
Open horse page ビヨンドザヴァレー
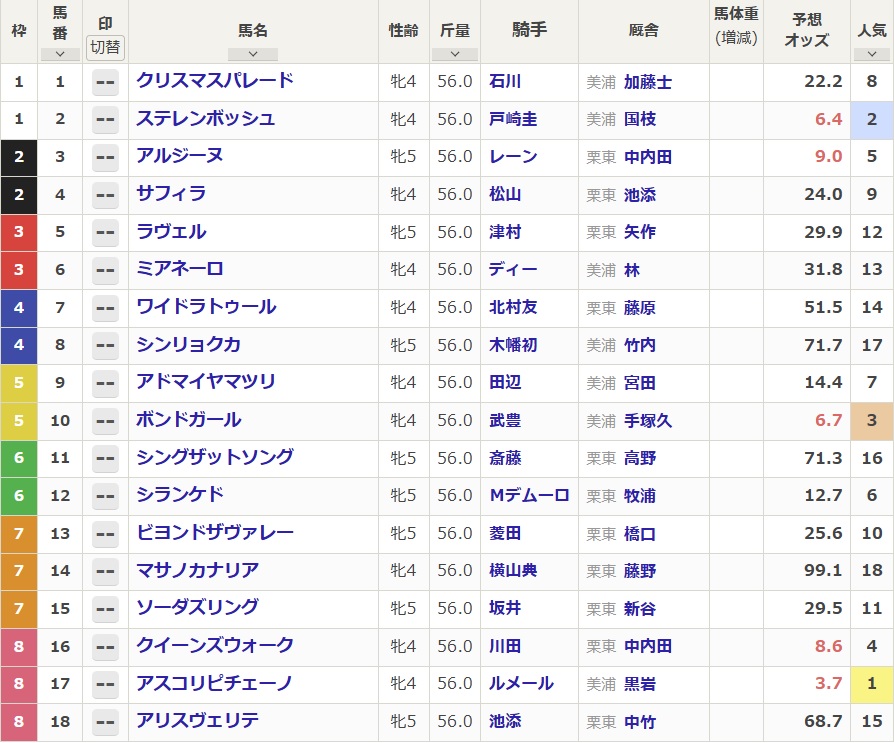(x=215, y=533)
